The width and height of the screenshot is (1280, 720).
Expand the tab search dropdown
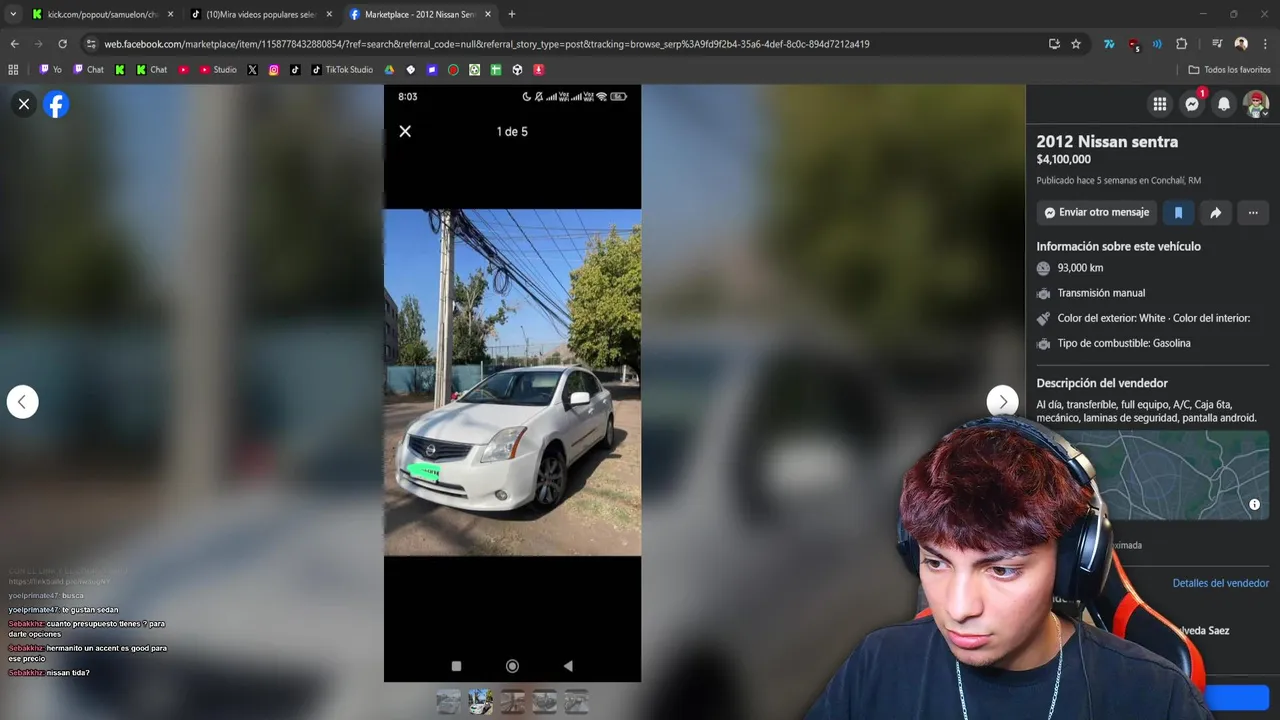[13, 14]
